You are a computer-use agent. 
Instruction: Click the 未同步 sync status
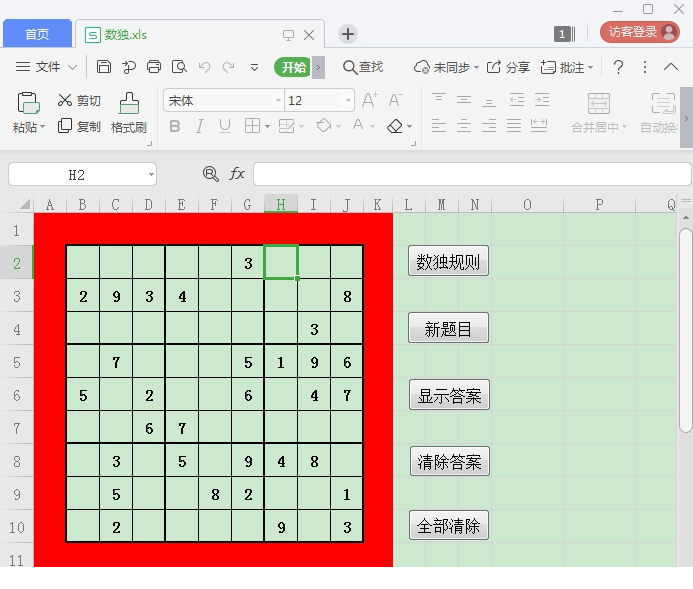pyautogui.click(x=446, y=67)
